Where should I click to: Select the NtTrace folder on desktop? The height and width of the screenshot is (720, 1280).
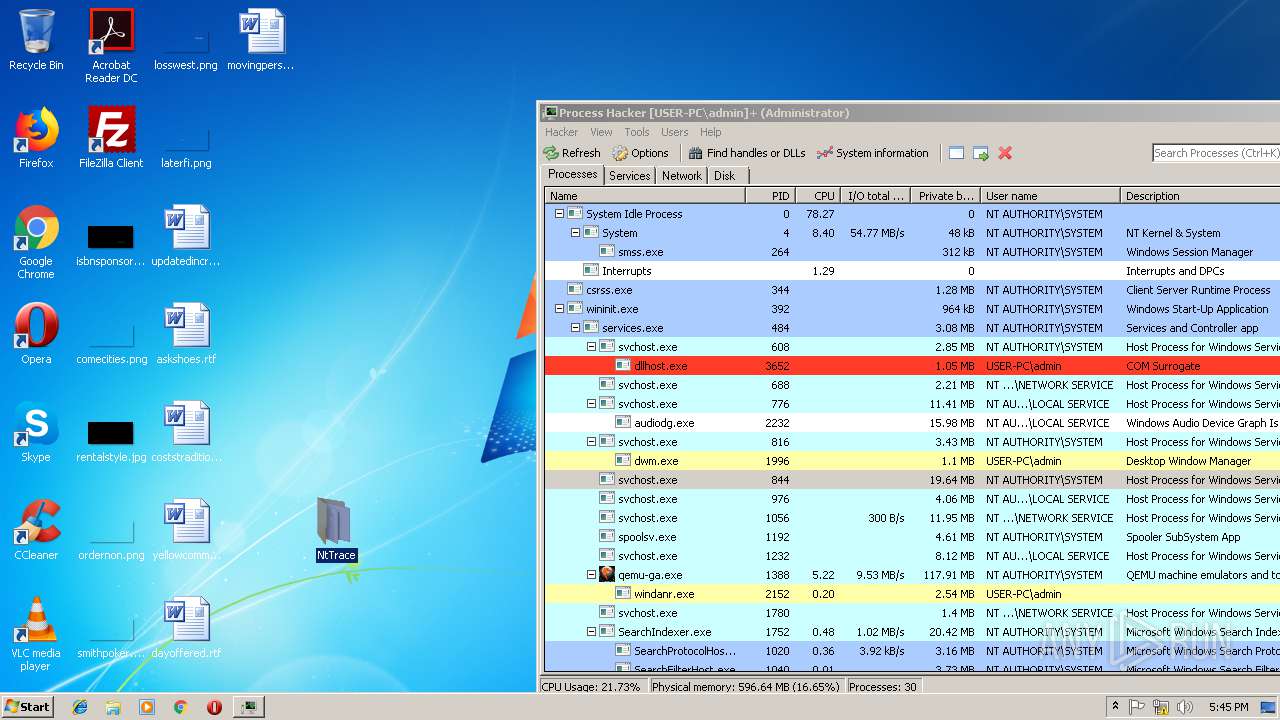336,530
